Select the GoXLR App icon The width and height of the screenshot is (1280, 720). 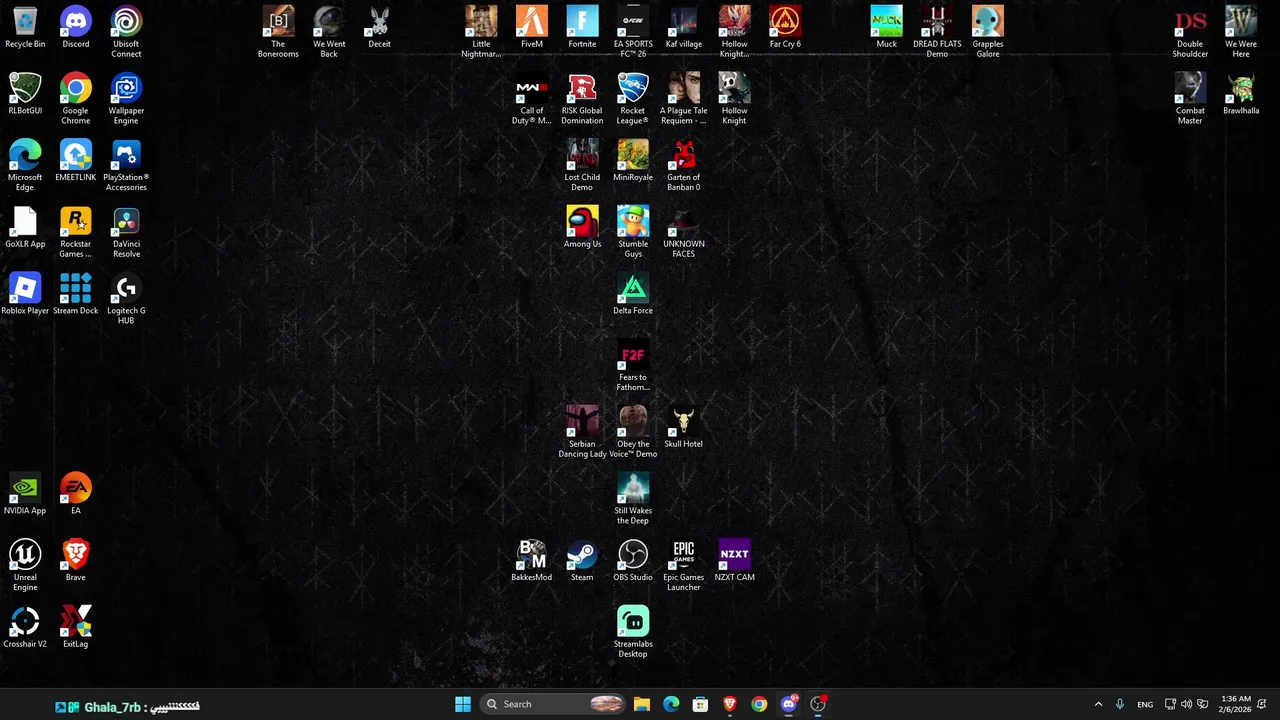click(x=25, y=228)
